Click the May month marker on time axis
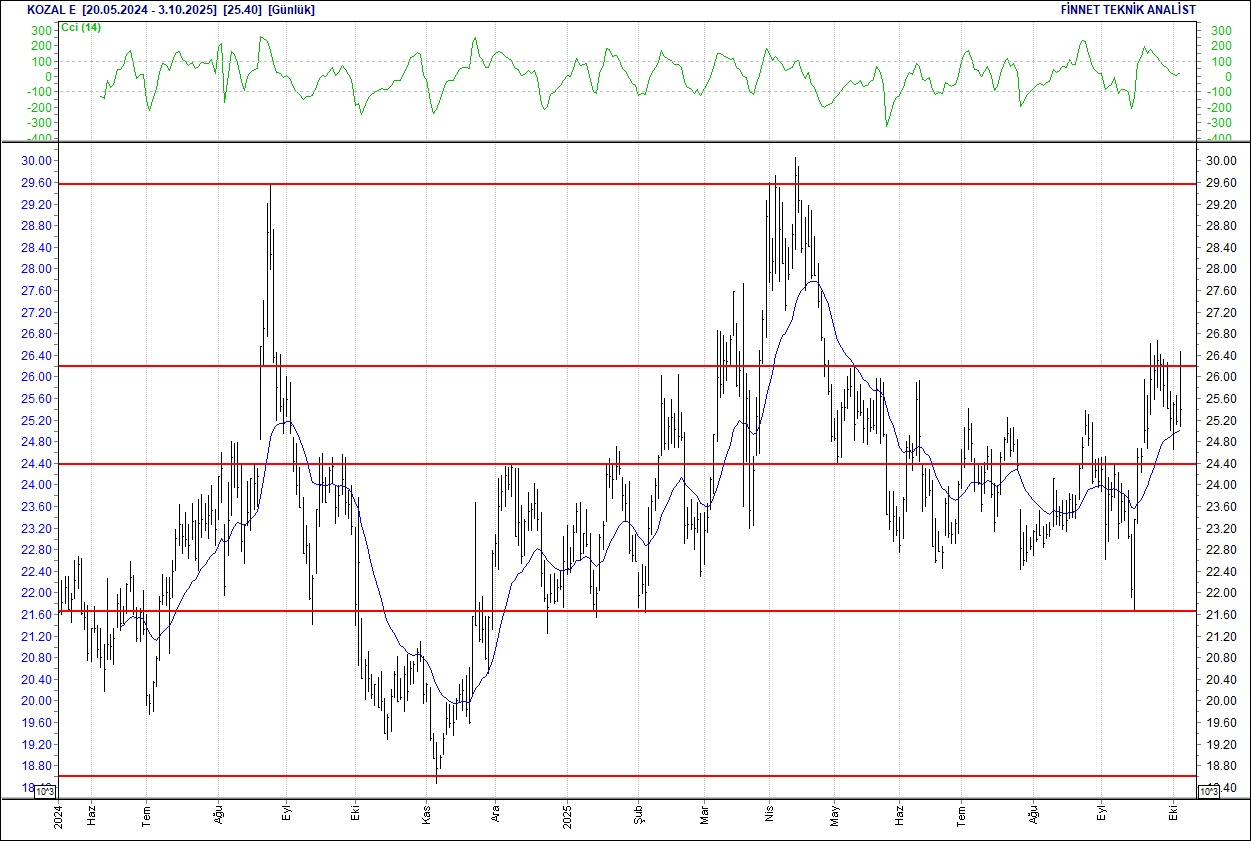Viewport: 1251px width, 841px height. click(836, 814)
